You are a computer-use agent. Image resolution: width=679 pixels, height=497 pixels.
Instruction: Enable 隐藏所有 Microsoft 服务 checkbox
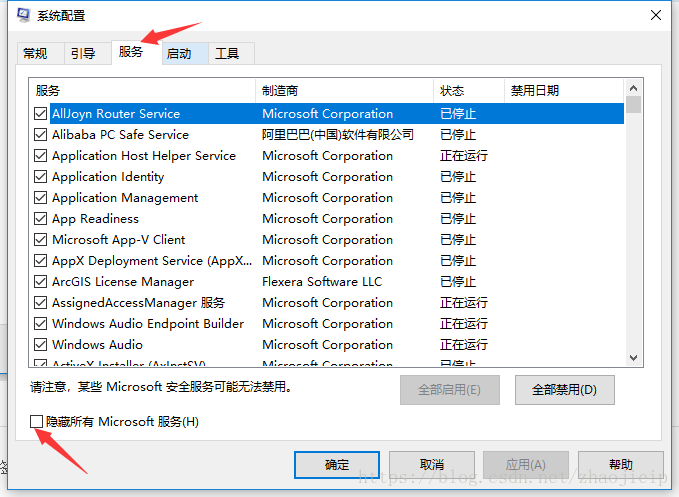point(36,421)
